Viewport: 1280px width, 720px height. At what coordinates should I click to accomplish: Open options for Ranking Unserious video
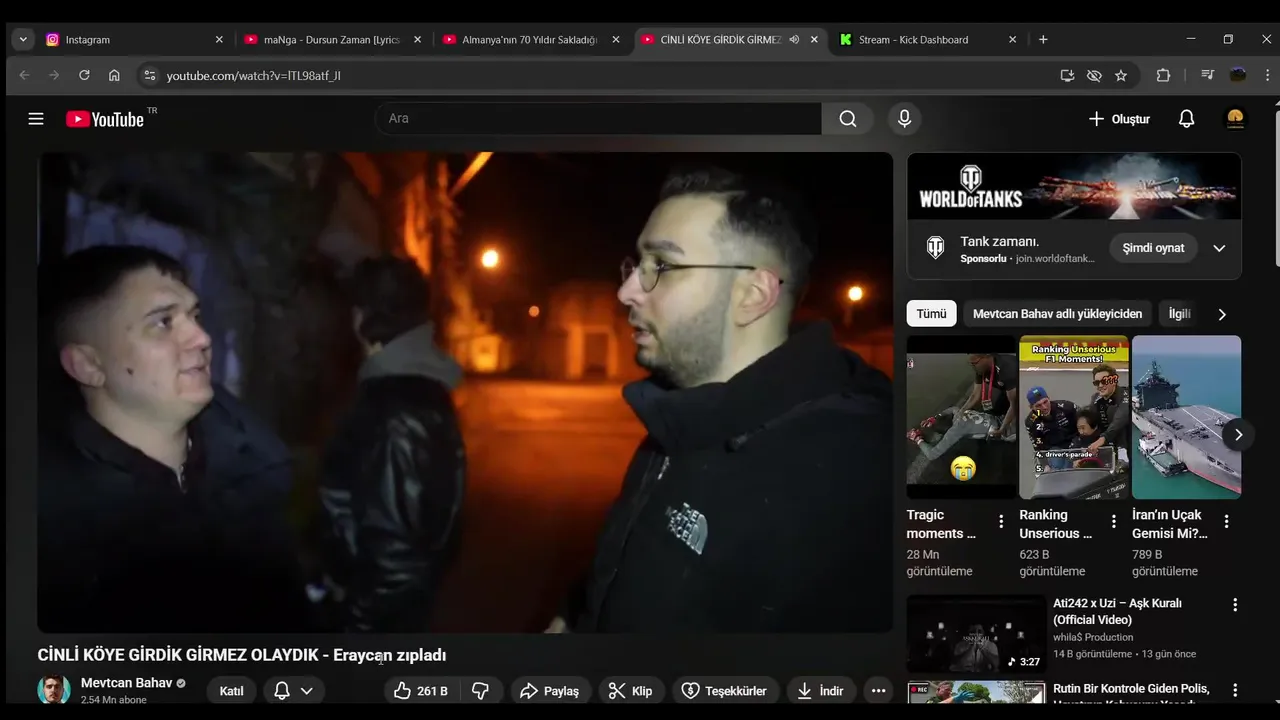1114,521
